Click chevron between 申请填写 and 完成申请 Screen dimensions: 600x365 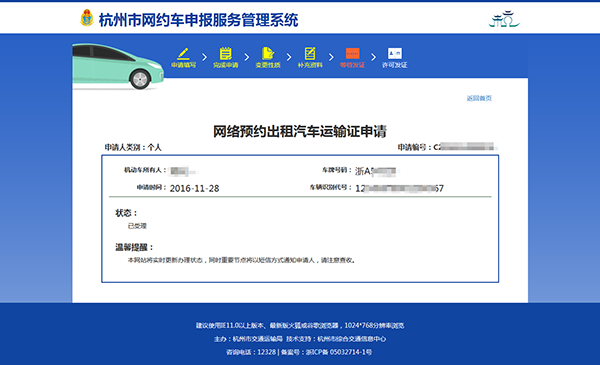click(204, 57)
